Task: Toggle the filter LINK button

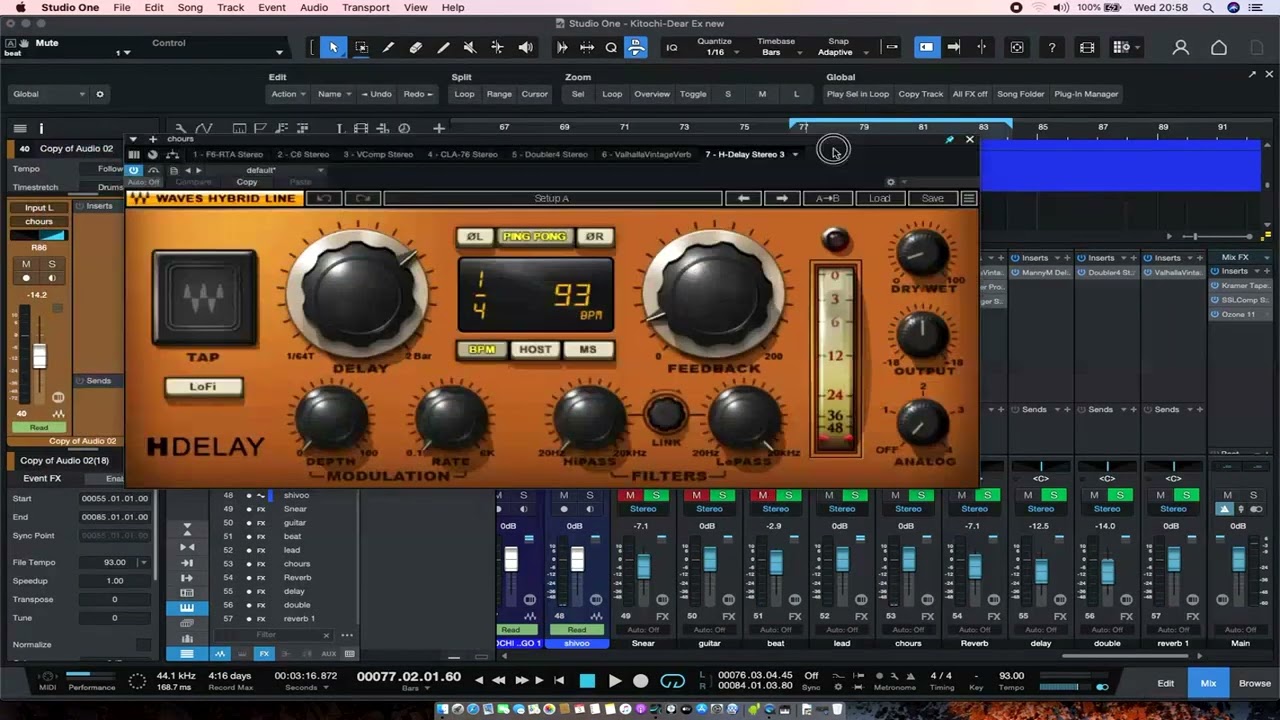Action: click(666, 415)
